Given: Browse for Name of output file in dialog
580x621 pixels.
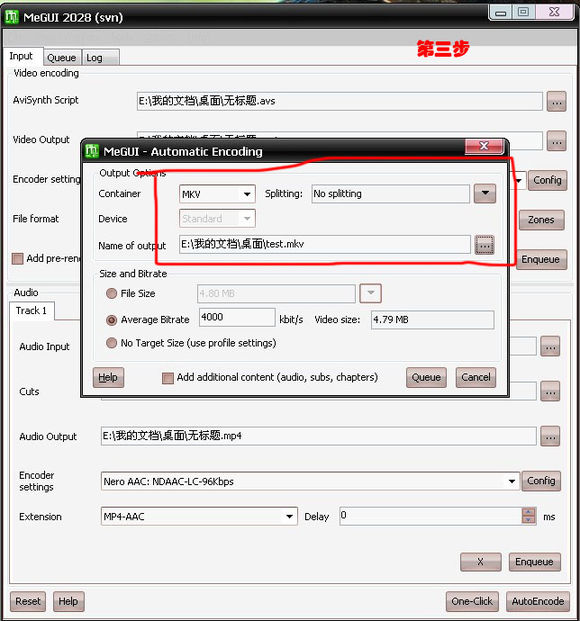Looking at the screenshot, I should (484, 244).
